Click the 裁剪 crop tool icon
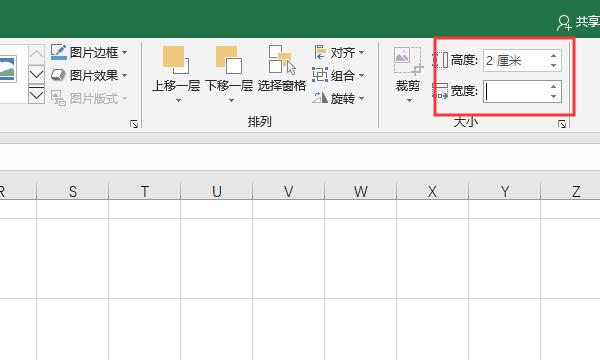This screenshot has width=600, height=360. (x=408, y=60)
